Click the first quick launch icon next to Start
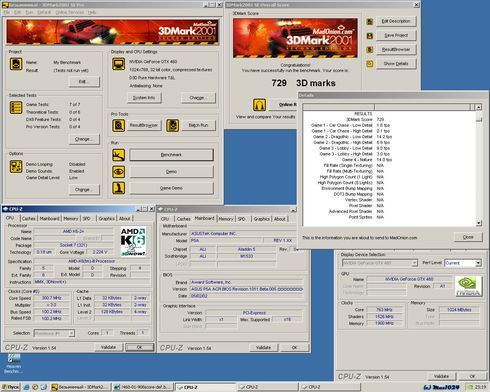 click(x=26, y=387)
